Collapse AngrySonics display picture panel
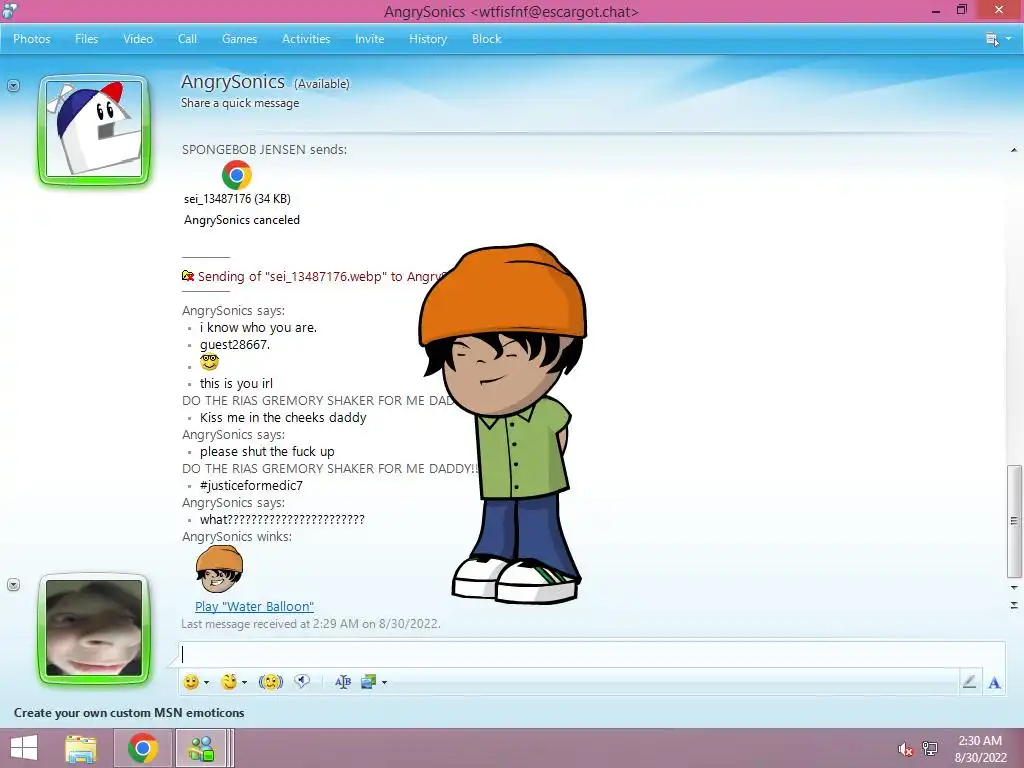 tap(13, 86)
